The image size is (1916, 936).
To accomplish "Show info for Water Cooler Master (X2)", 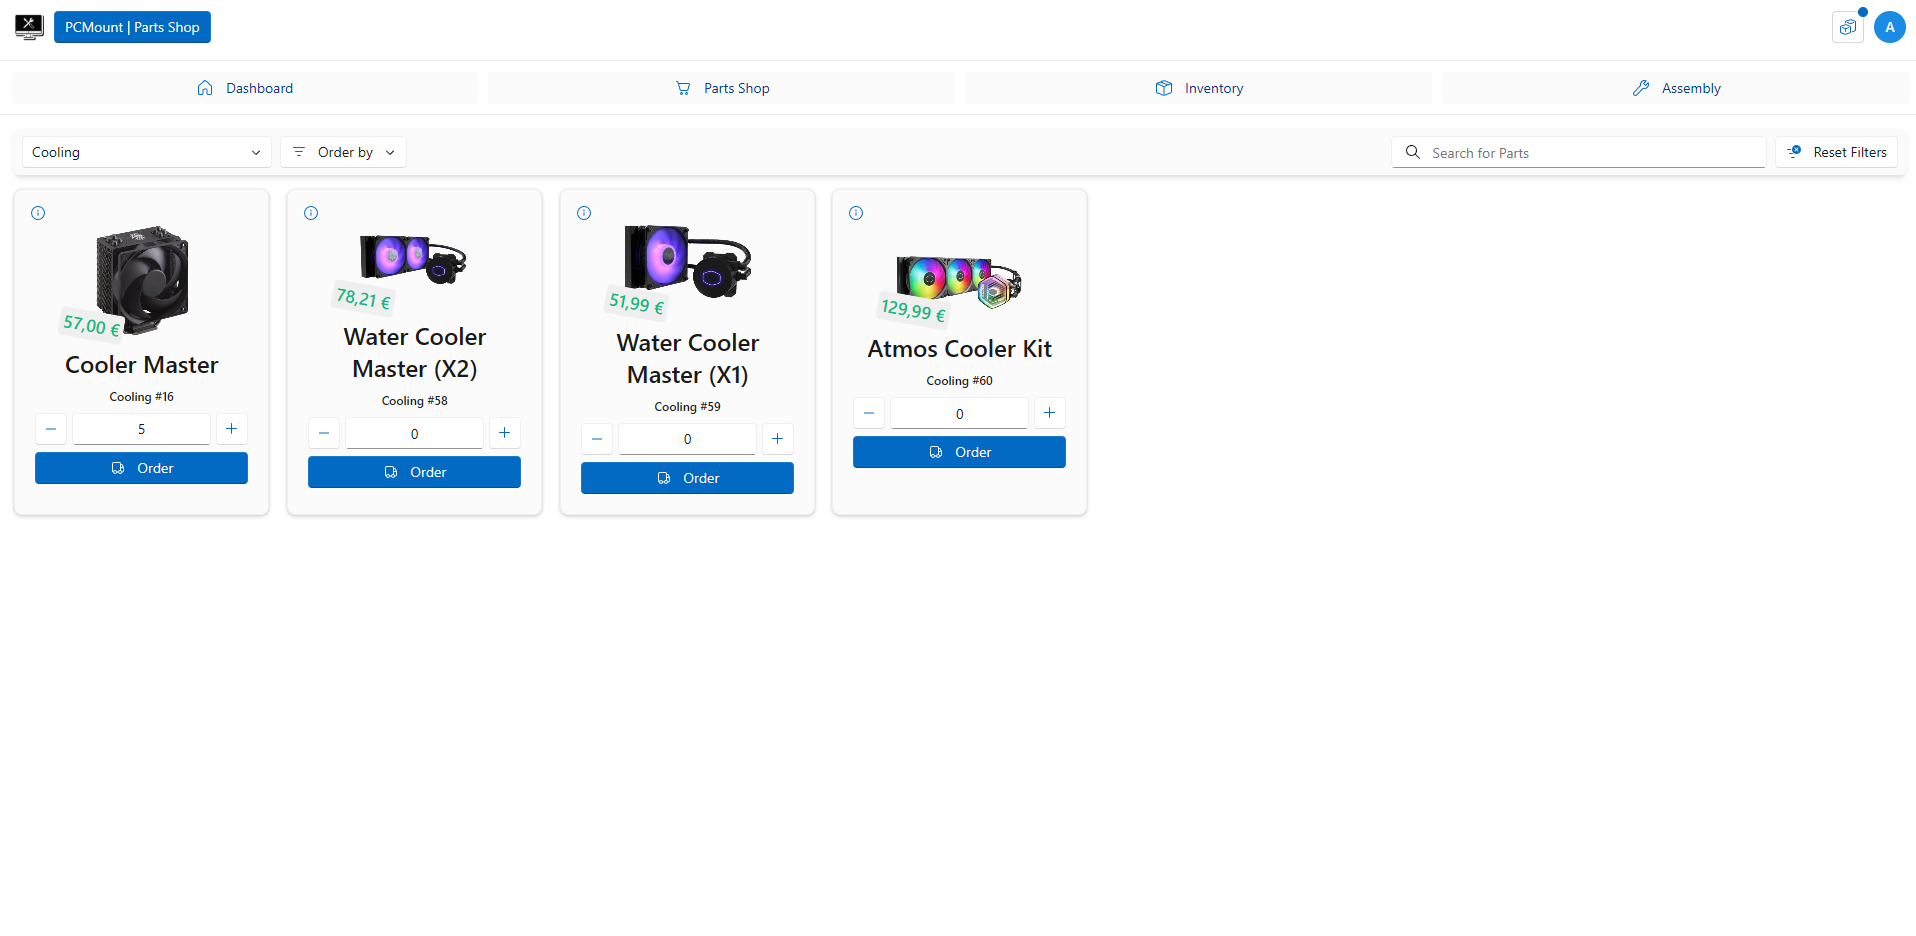I will click(311, 213).
